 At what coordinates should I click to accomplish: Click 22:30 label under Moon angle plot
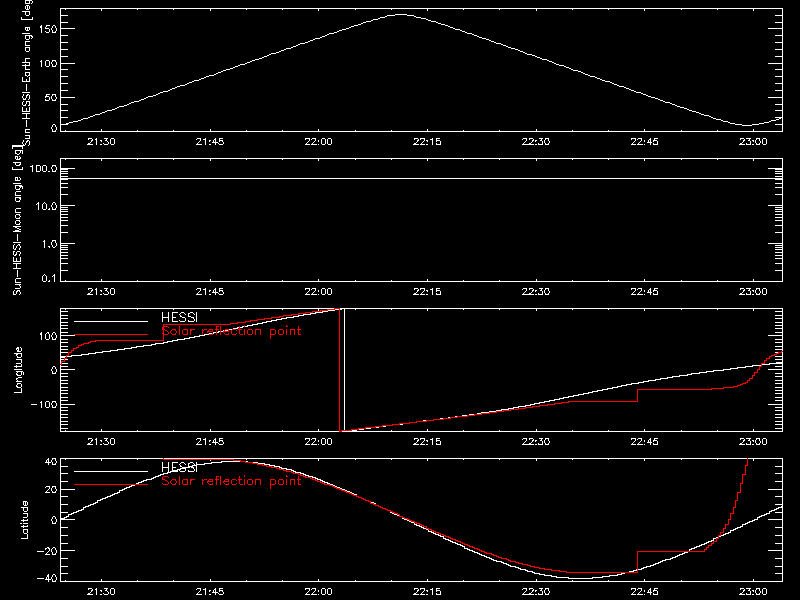536,292
